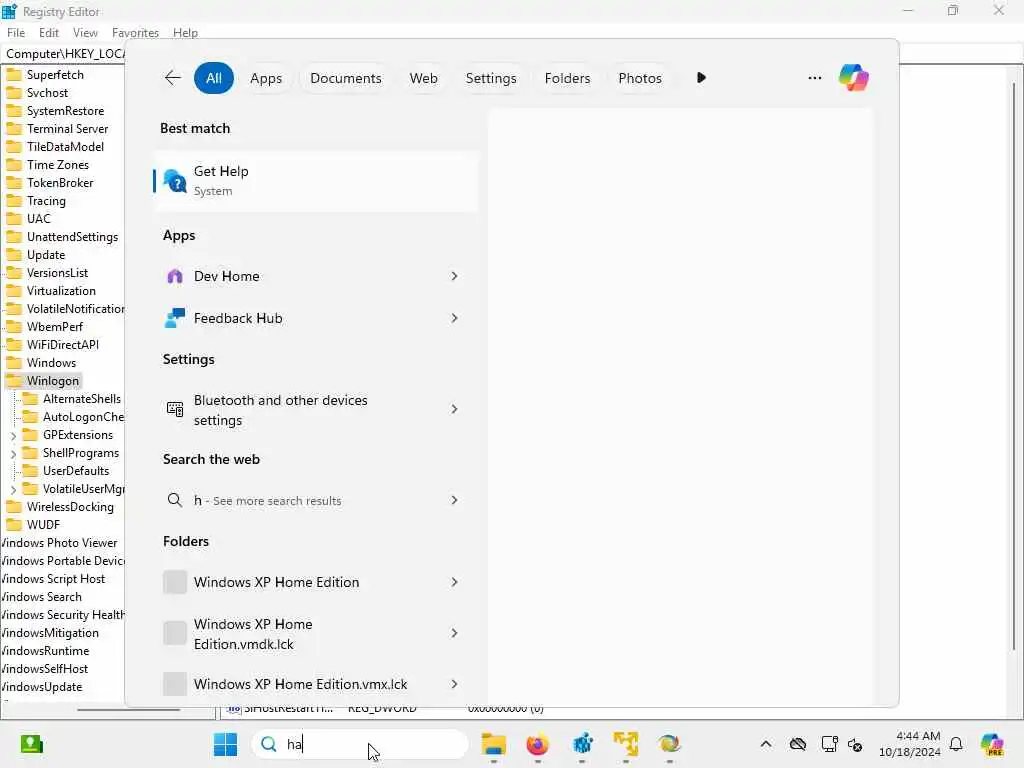The height and width of the screenshot is (768, 1024).
Task: Select the AlternateShells registry key
Action: pos(82,399)
